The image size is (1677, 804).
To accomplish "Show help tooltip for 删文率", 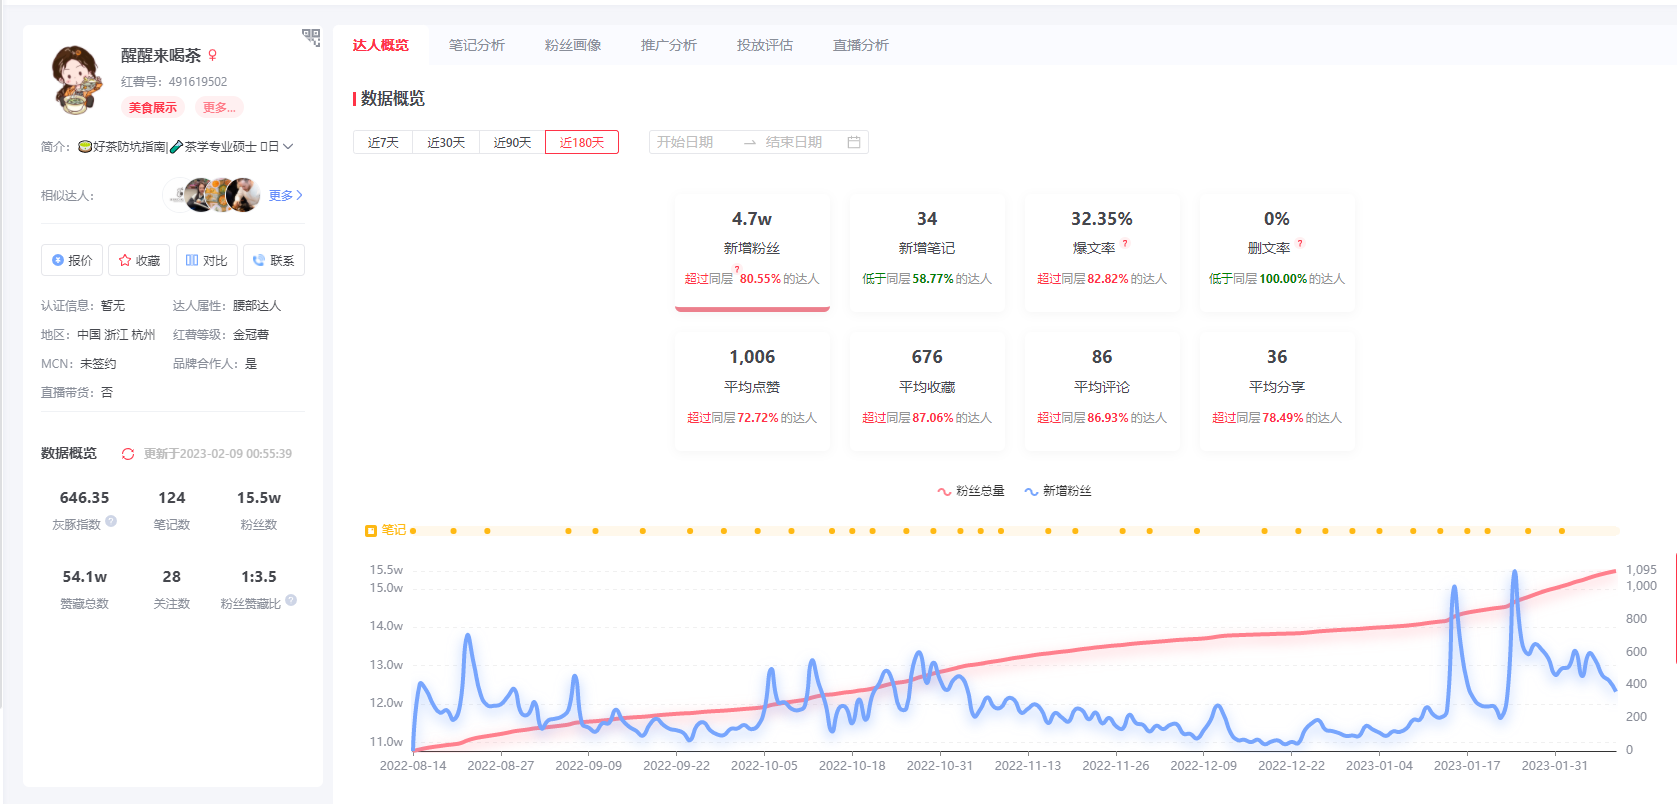I will click(x=1300, y=243).
